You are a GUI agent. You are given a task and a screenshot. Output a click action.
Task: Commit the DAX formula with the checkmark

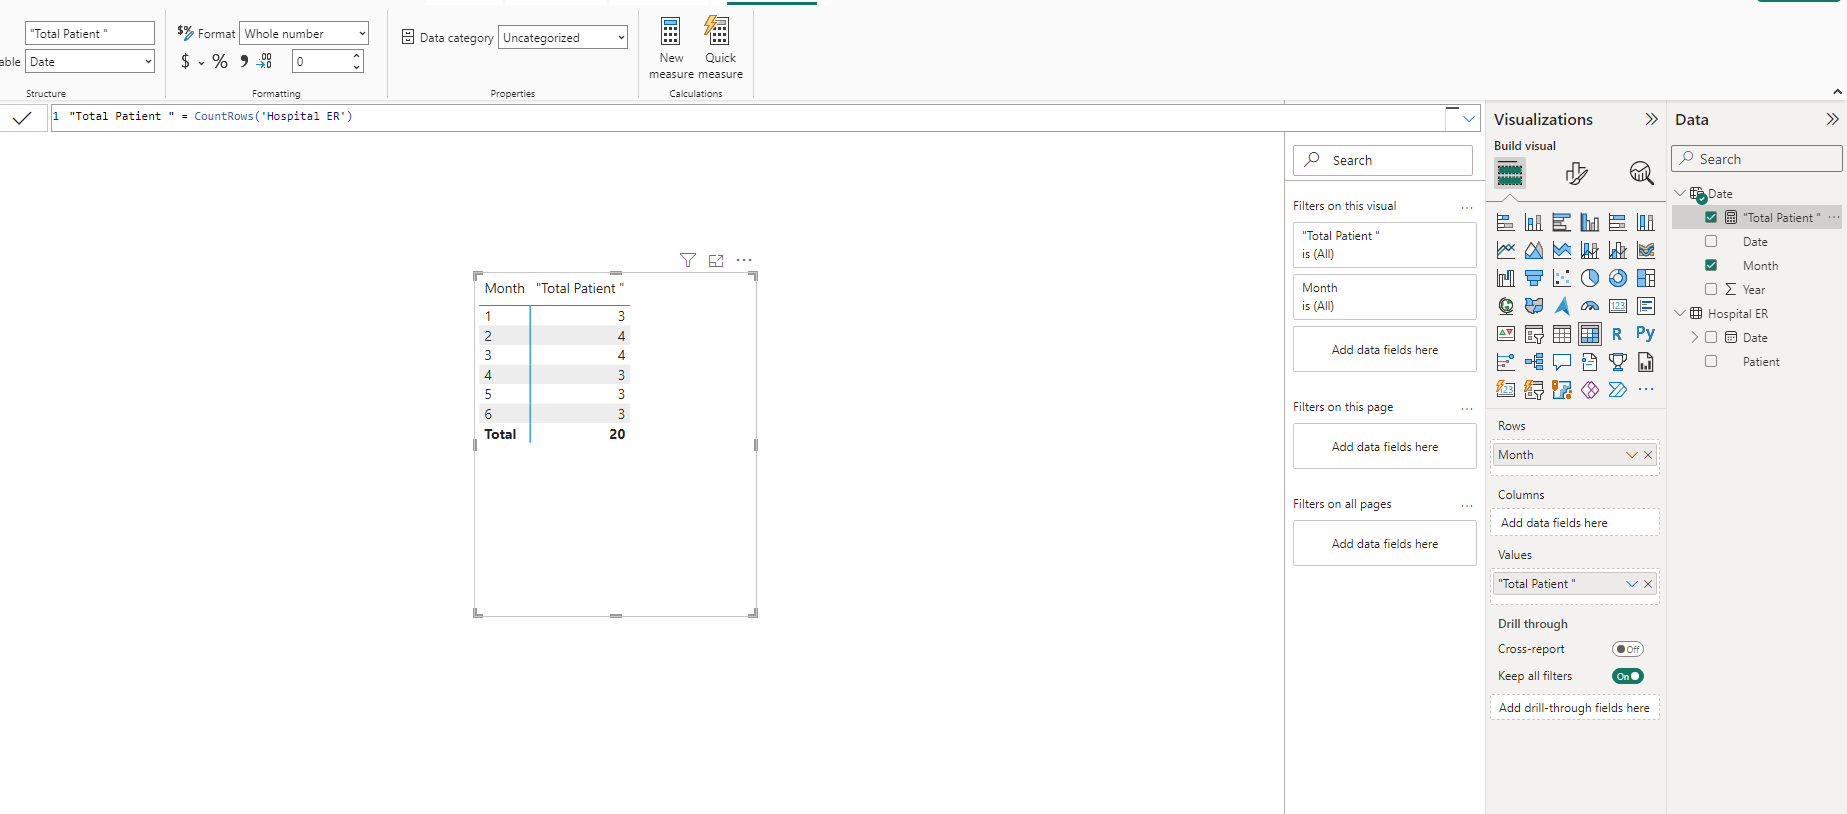(22, 117)
